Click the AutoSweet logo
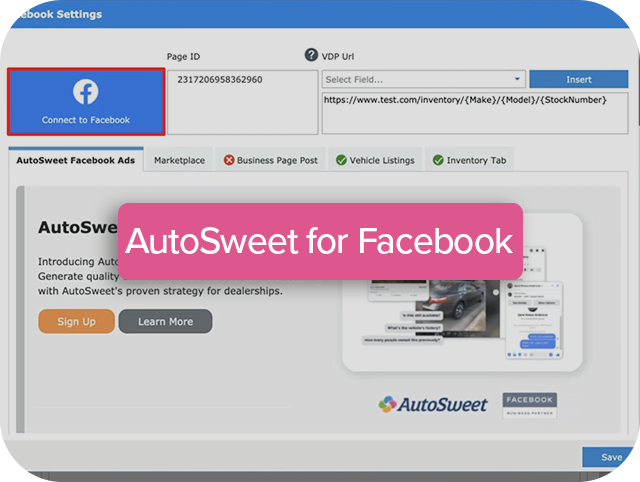 tap(433, 404)
